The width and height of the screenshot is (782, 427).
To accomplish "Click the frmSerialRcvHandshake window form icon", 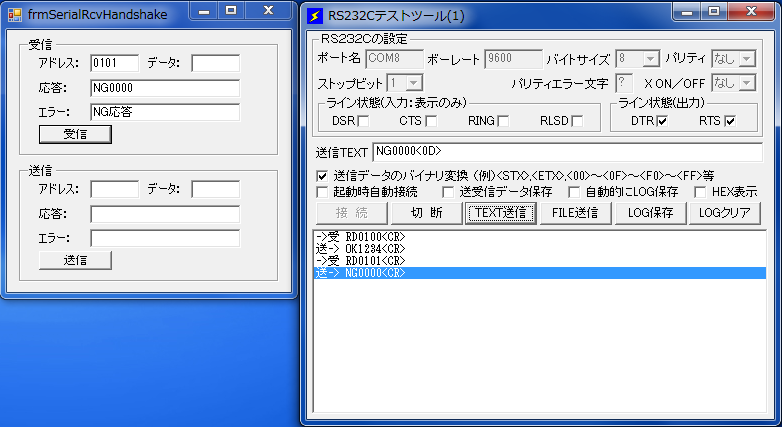I will click(15, 14).
